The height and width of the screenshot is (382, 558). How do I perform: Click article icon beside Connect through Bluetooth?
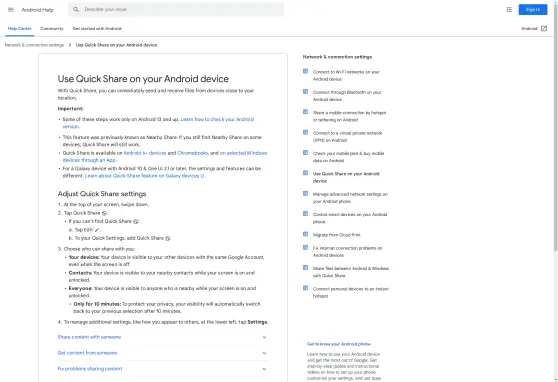(305, 91)
